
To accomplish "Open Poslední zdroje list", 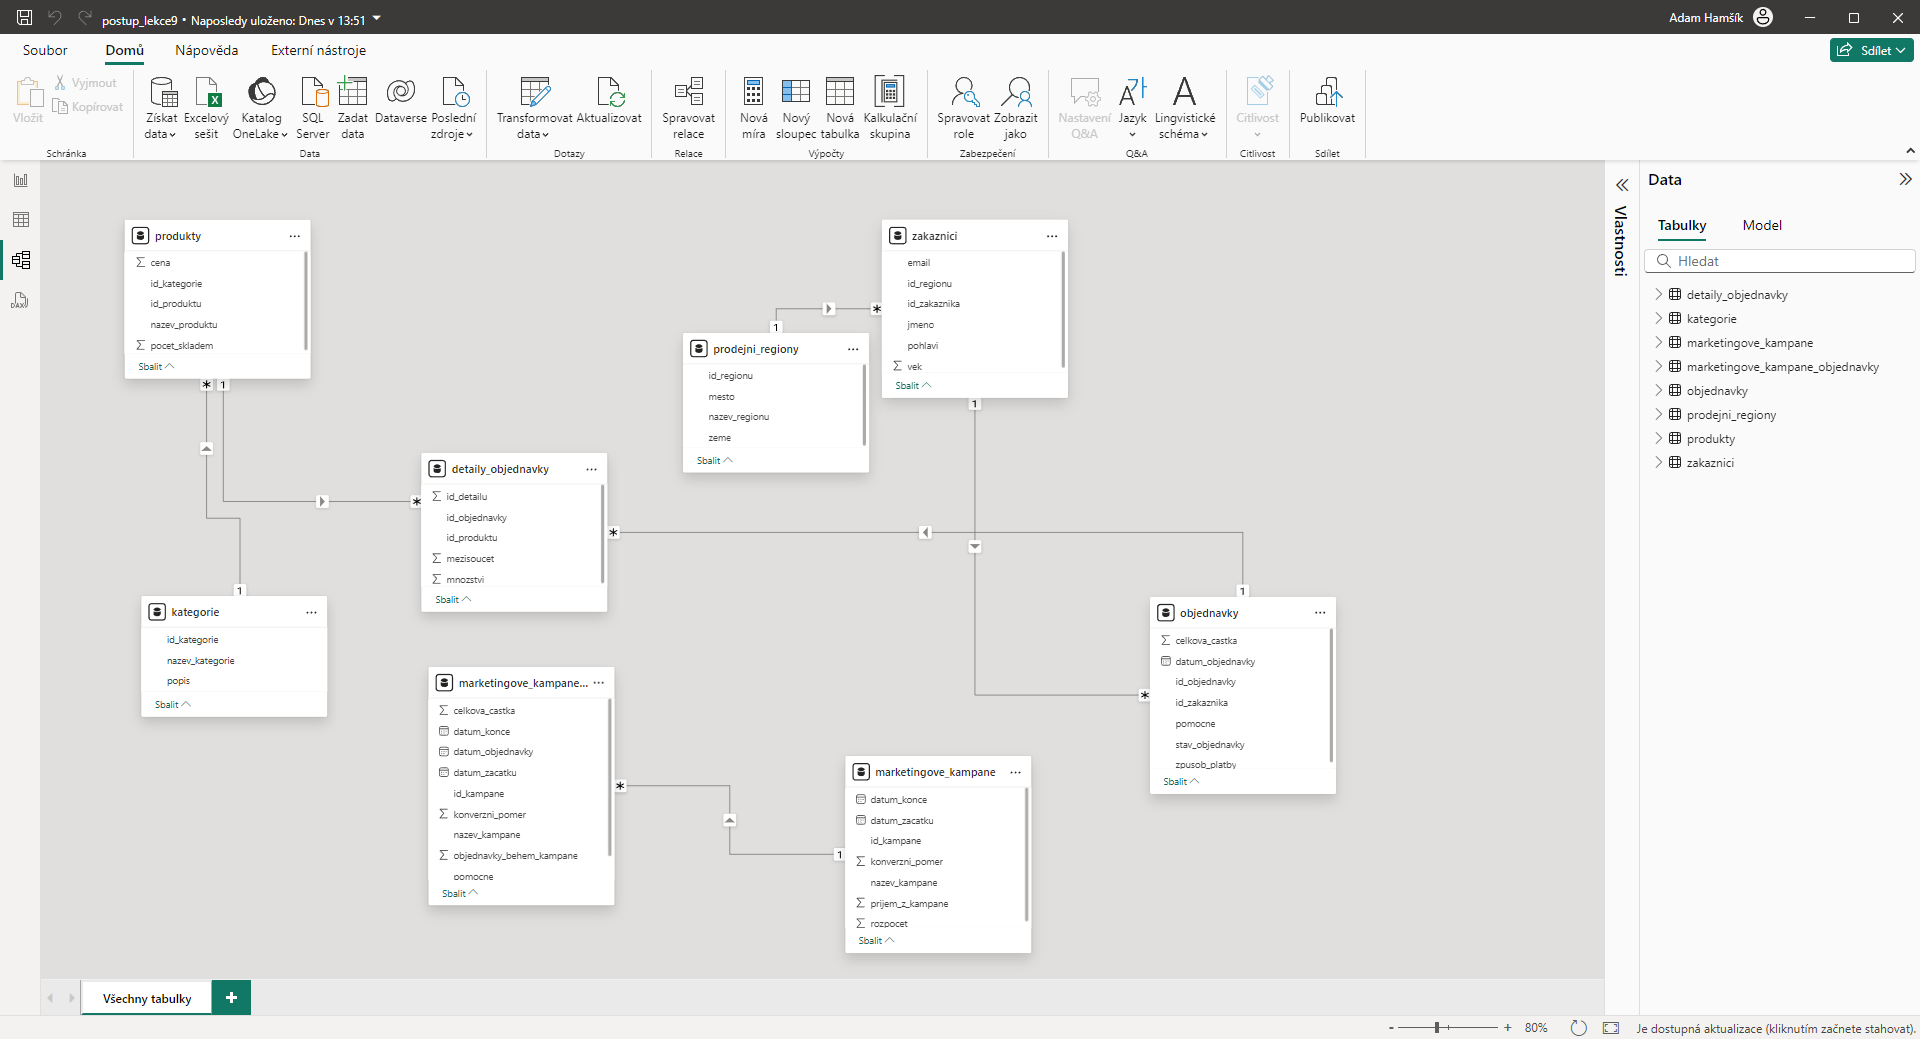I will [454, 108].
